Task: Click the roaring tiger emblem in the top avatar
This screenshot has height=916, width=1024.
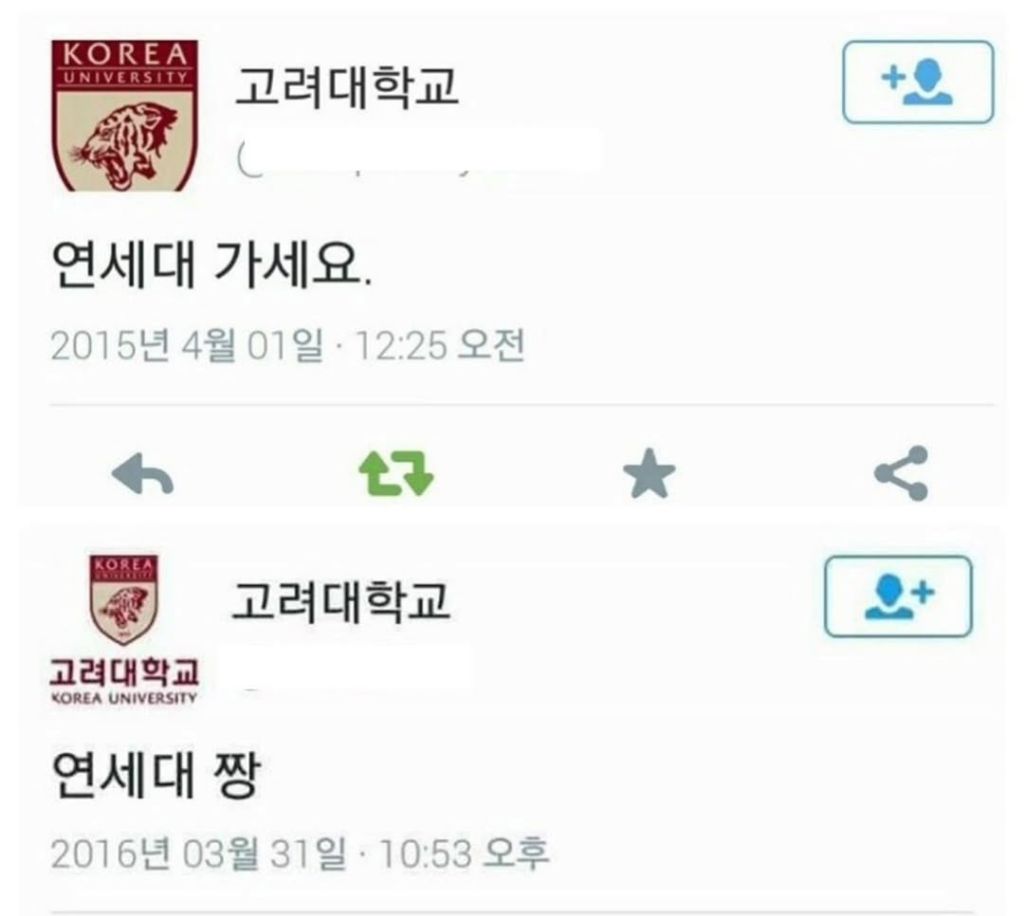Action: click(x=126, y=144)
